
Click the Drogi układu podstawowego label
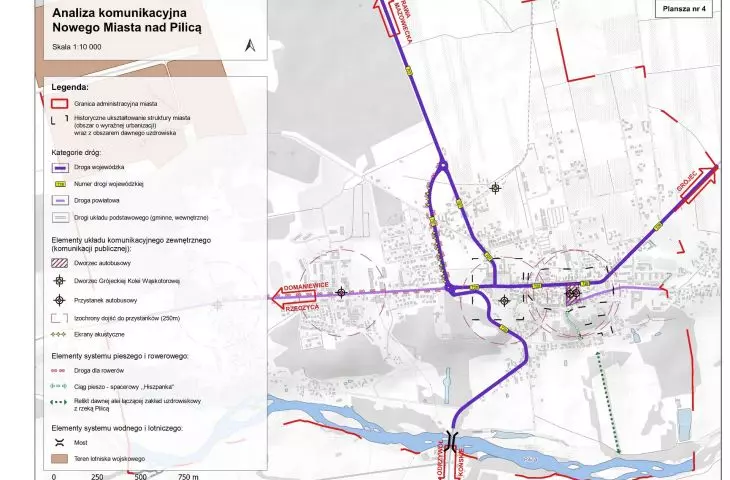point(141,217)
